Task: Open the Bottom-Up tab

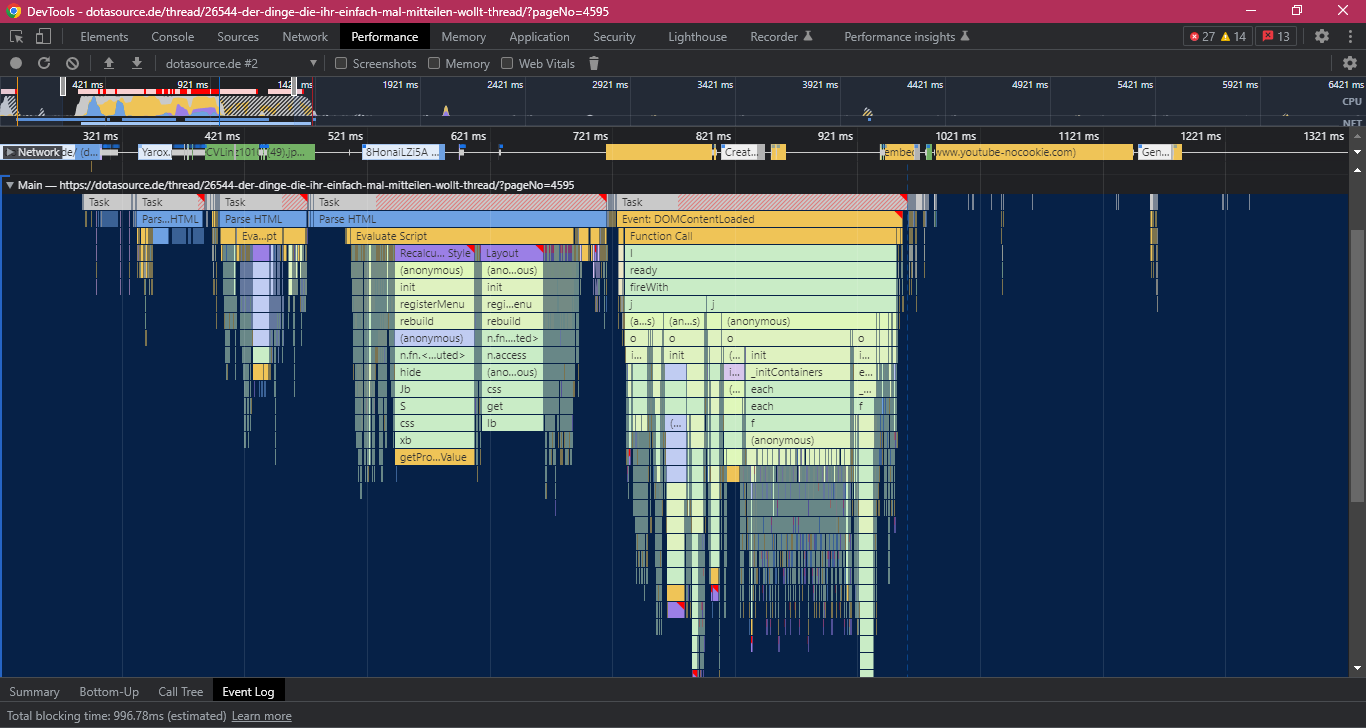Action: pyautogui.click(x=109, y=691)
